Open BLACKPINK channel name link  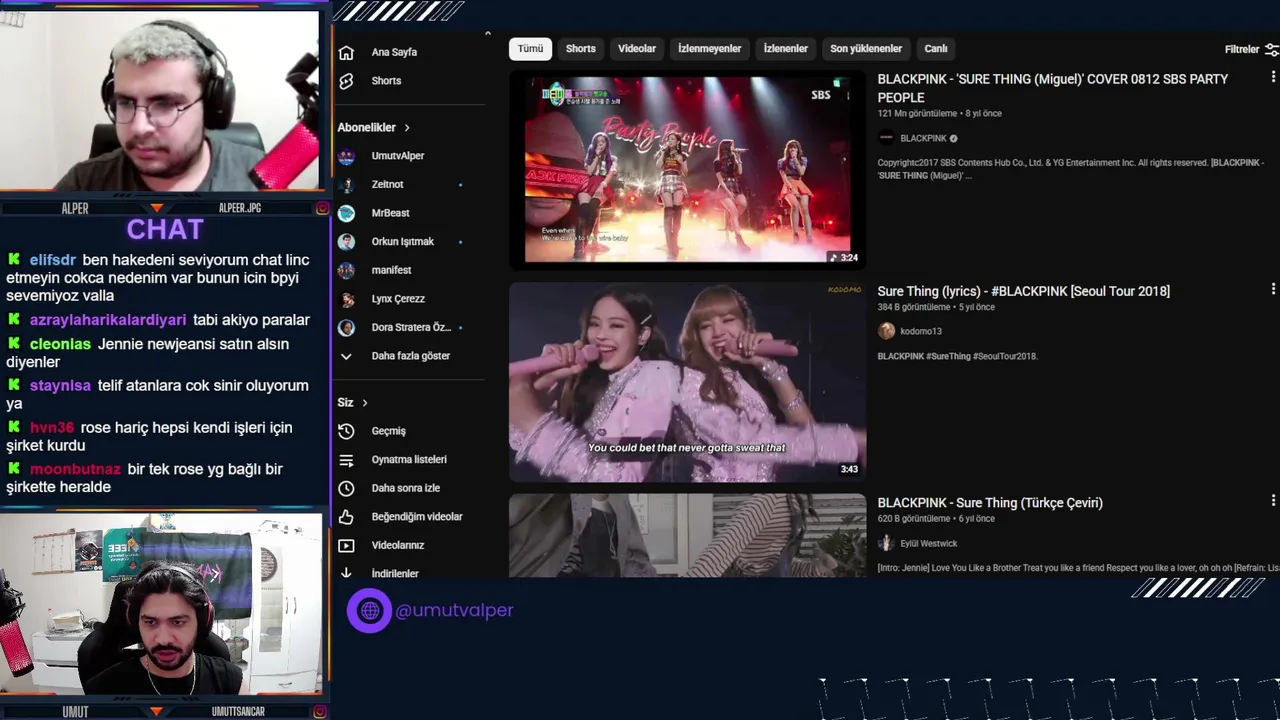923,139
